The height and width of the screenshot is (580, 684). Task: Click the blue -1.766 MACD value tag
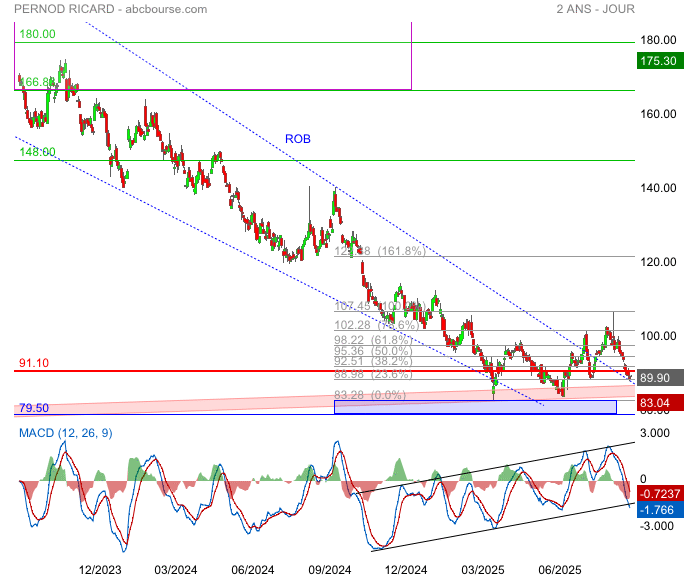pyautogui.click(x=660, y=509)
